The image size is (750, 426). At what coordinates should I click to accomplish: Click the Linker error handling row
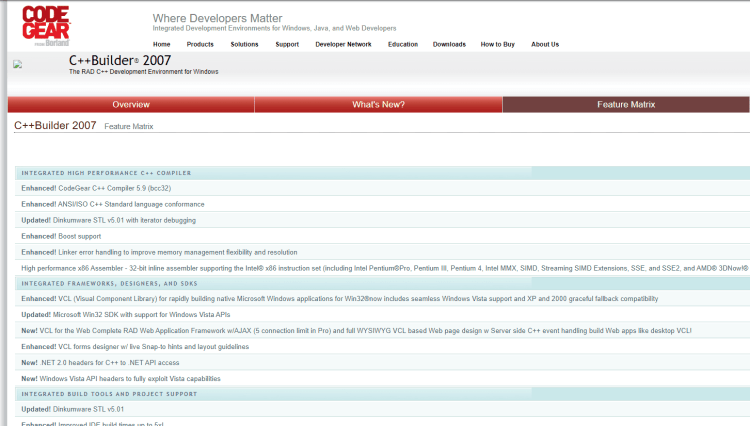[383, 252]
